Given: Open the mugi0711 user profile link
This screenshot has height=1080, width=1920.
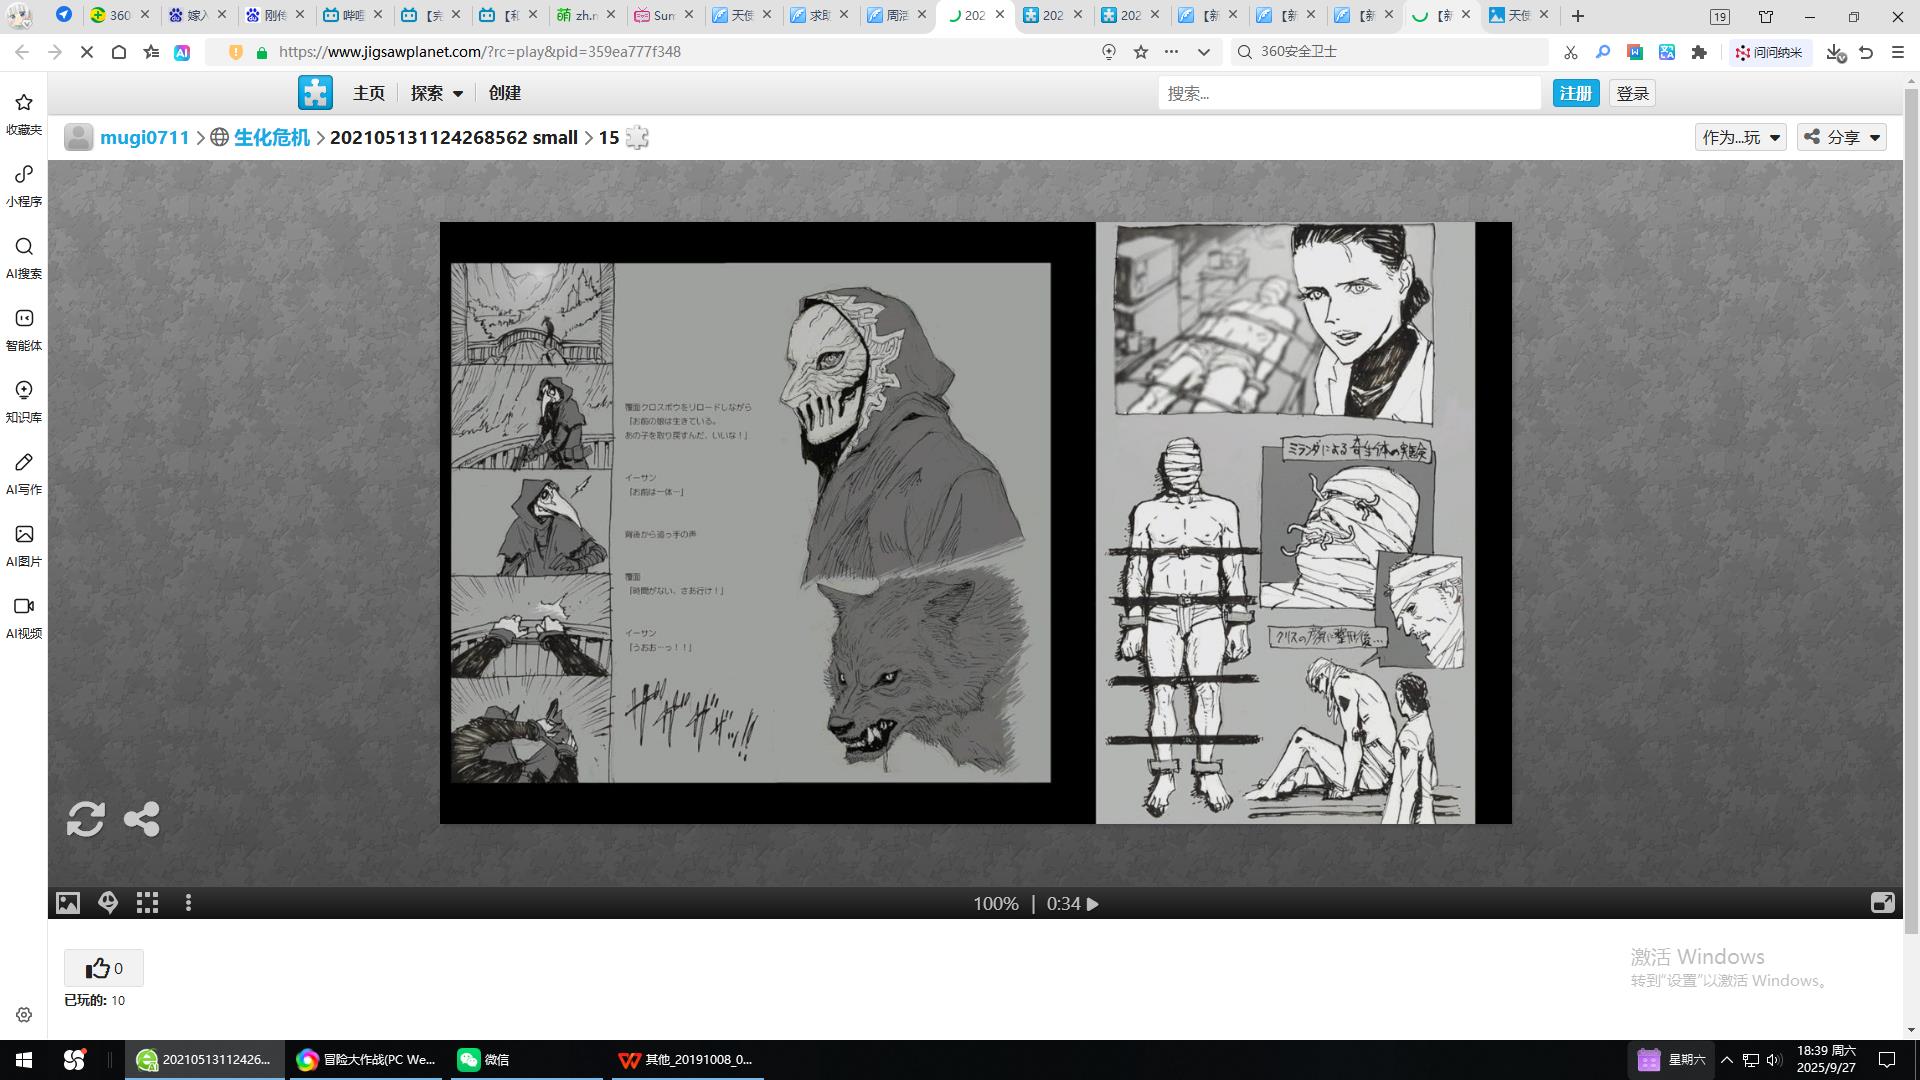Looking at the screenshot, I should (145, 137).
